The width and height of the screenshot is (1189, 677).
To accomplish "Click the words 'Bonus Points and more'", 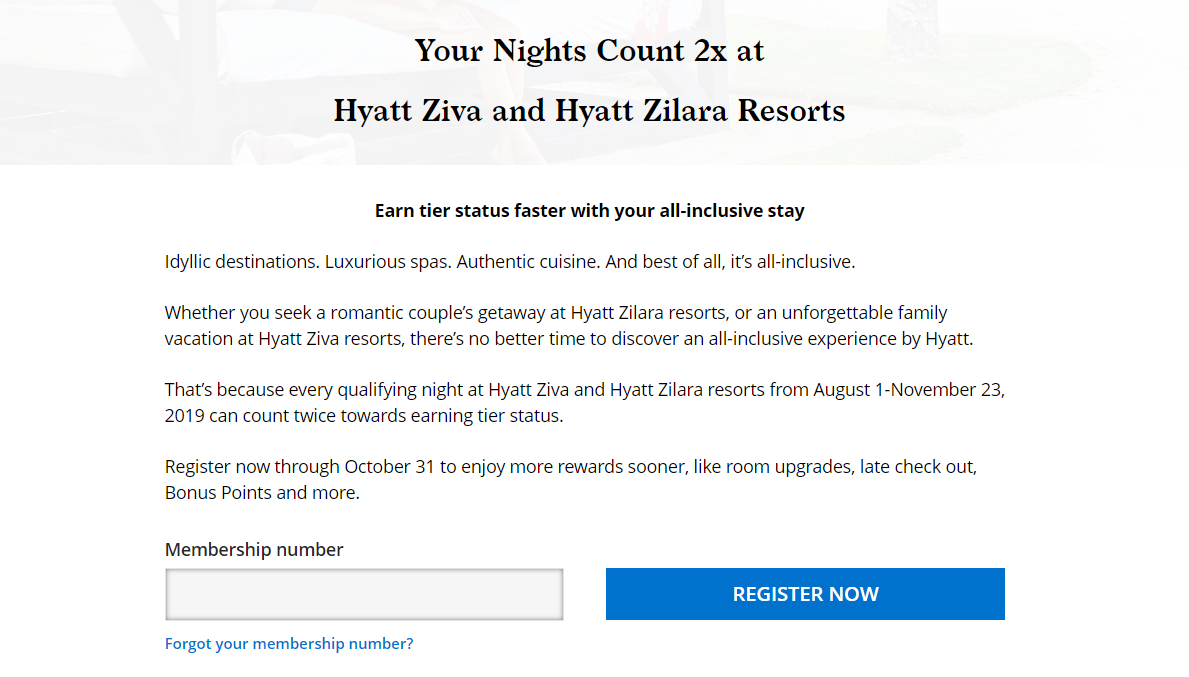I will (261, 493).
